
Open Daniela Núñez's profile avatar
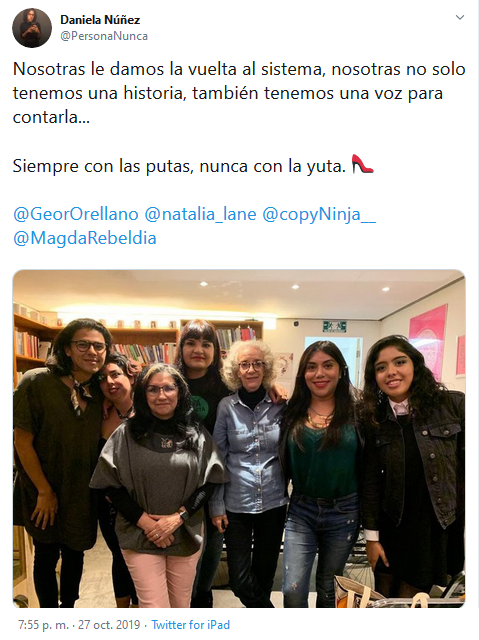(32, 28)
